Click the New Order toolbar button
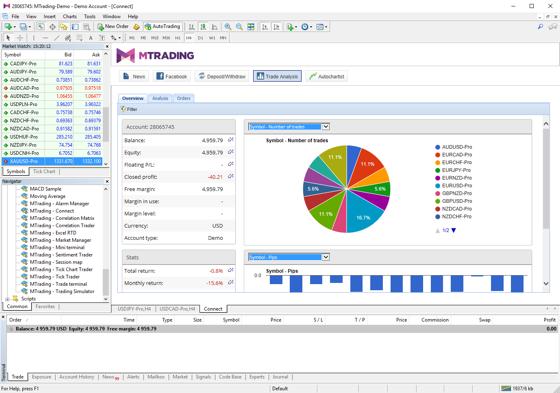The height and width of the screenshot is (393, 560). pyautogui.click(x=113, y=26)
